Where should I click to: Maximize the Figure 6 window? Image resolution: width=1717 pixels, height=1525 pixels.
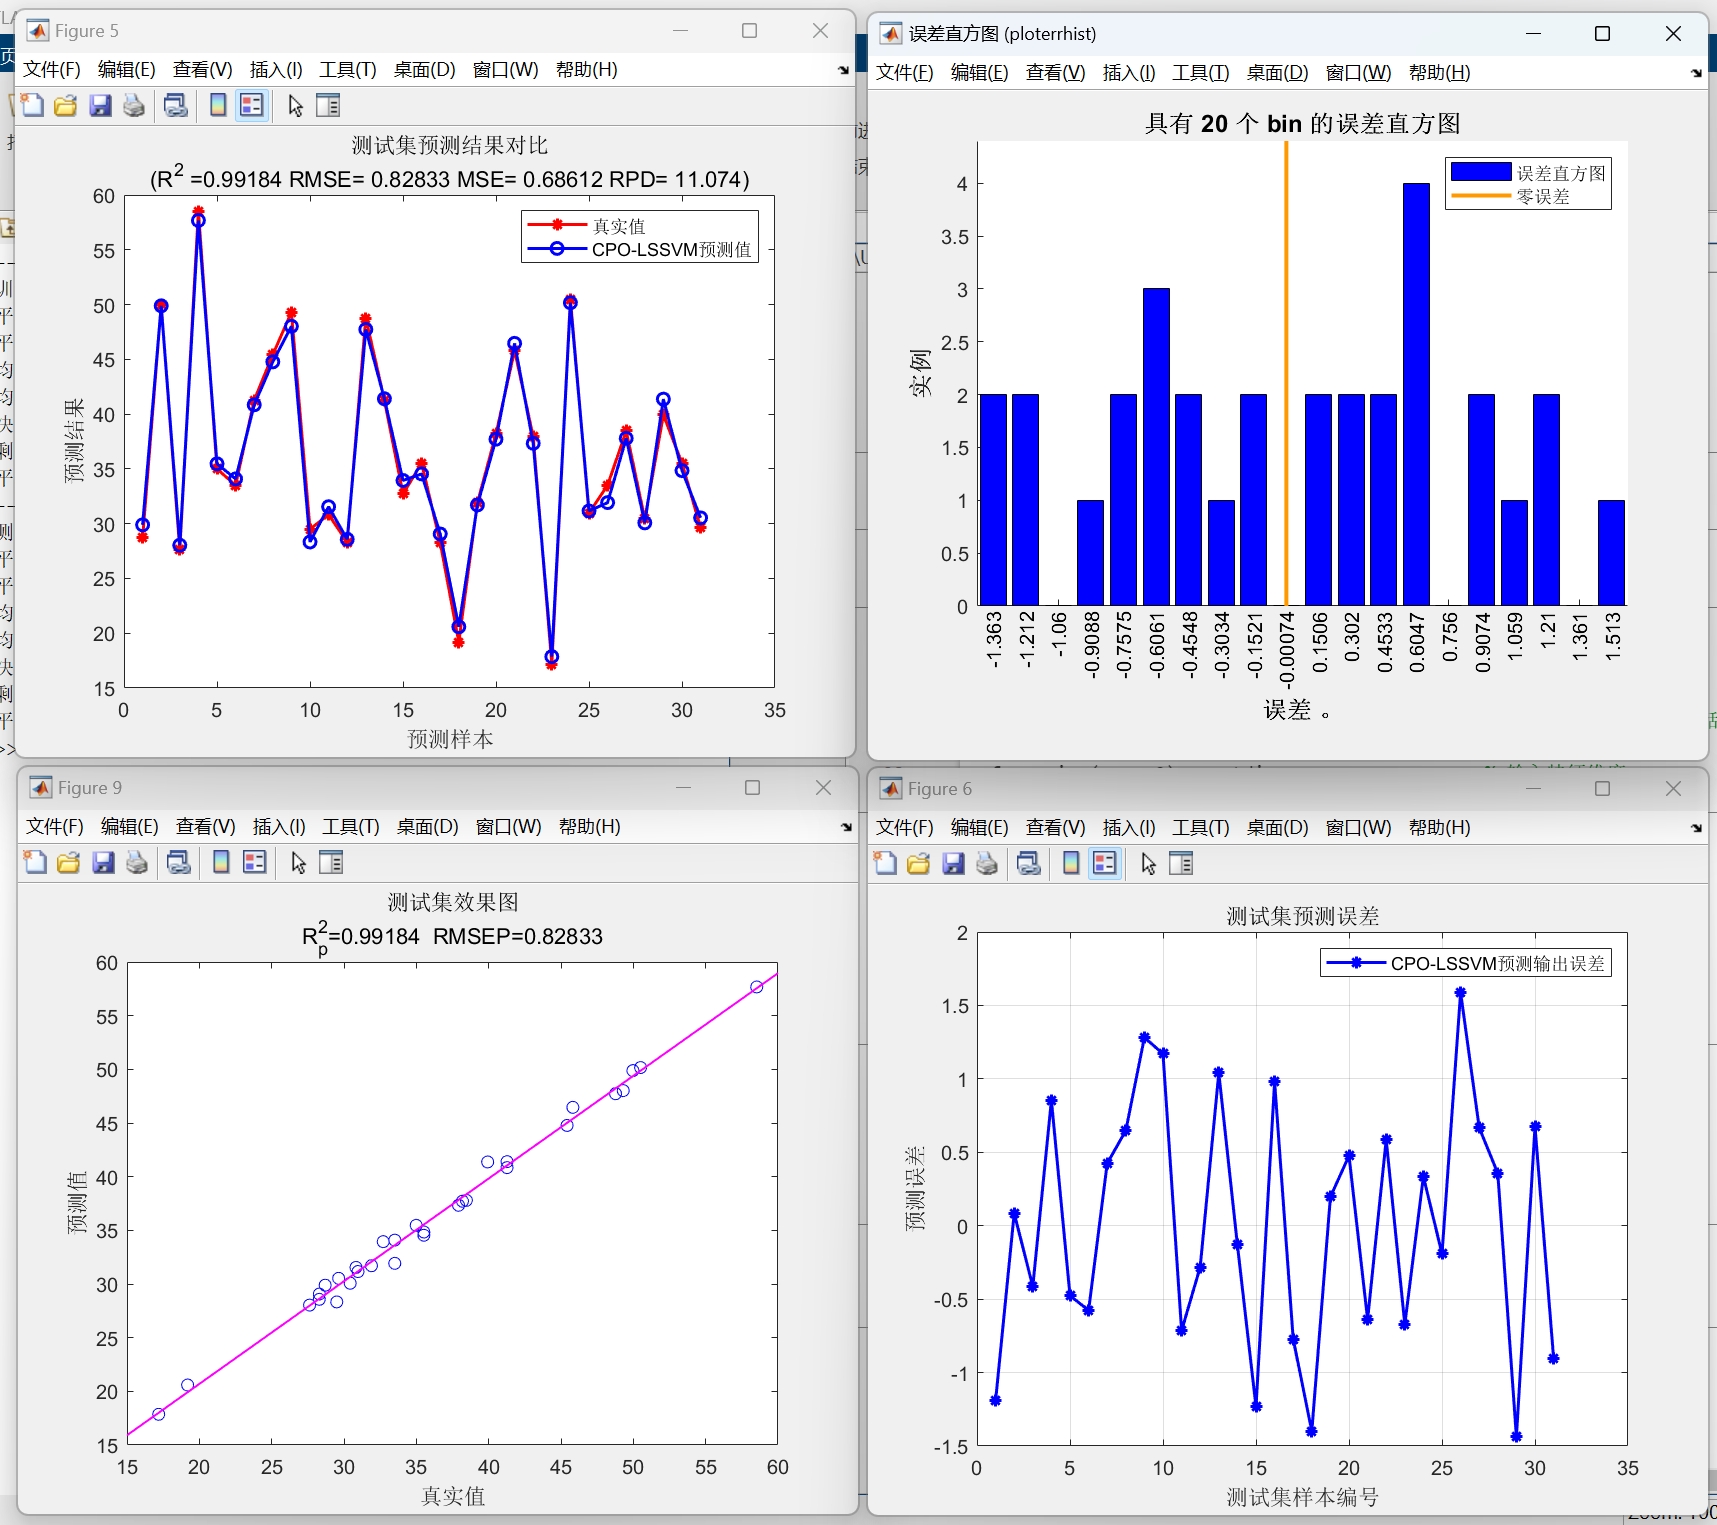(x=1602, y=789)
